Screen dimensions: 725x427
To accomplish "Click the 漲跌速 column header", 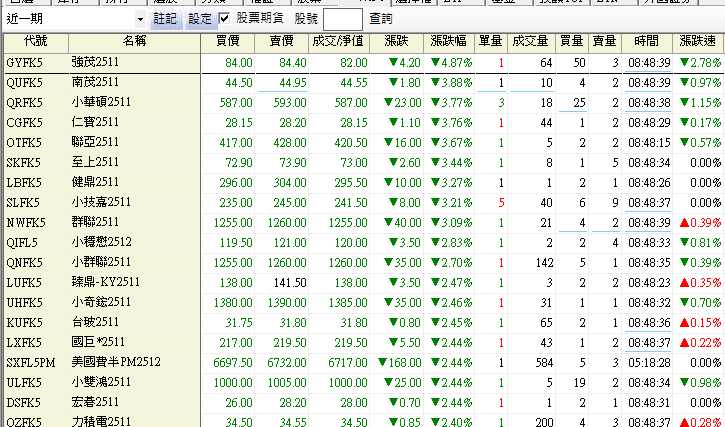I will click(x=696, y=42).
